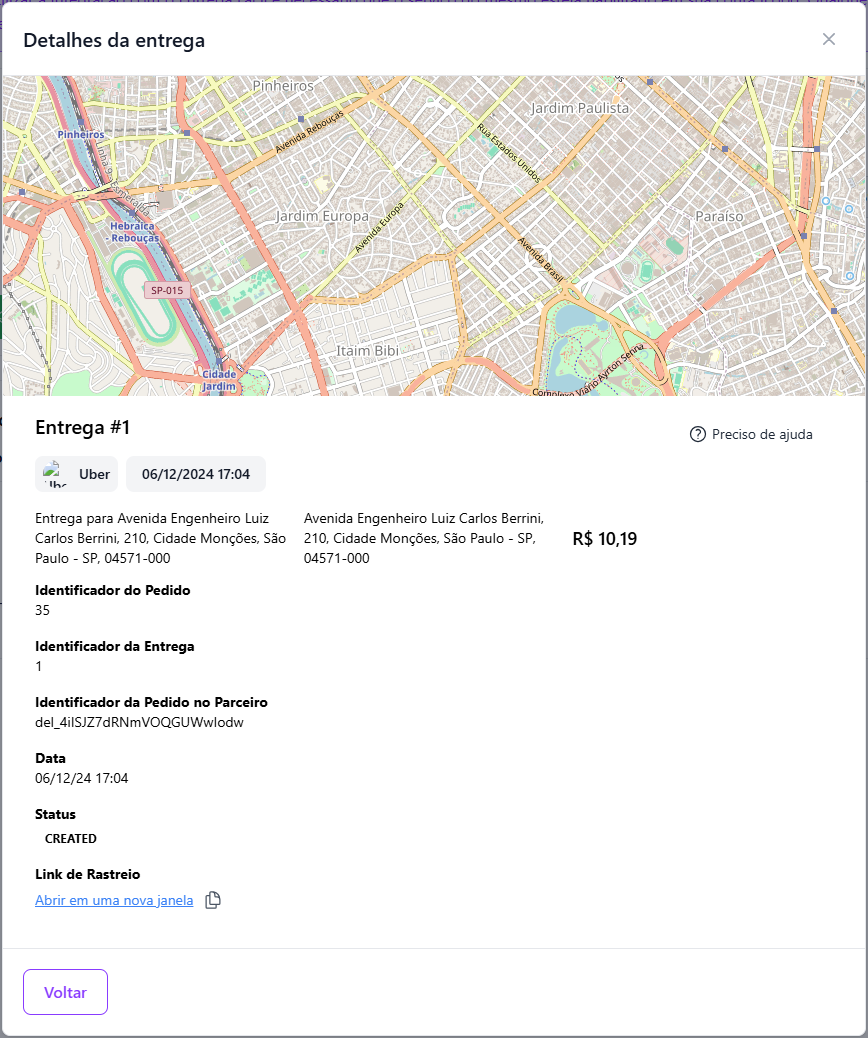This screenshot has width=868, height=1038.
Task: Click the SP-015 road shield on the map
Action: click(x=167, y=290)
